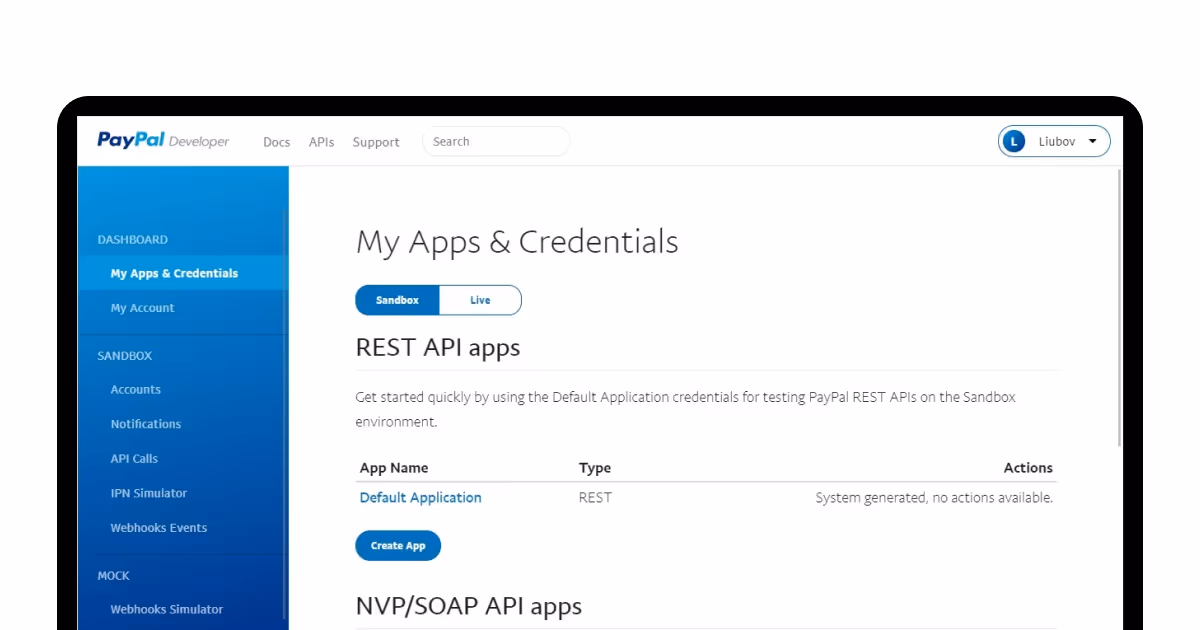Open the Default Application link
The image size is (1200, 630).
pos(420,497)
